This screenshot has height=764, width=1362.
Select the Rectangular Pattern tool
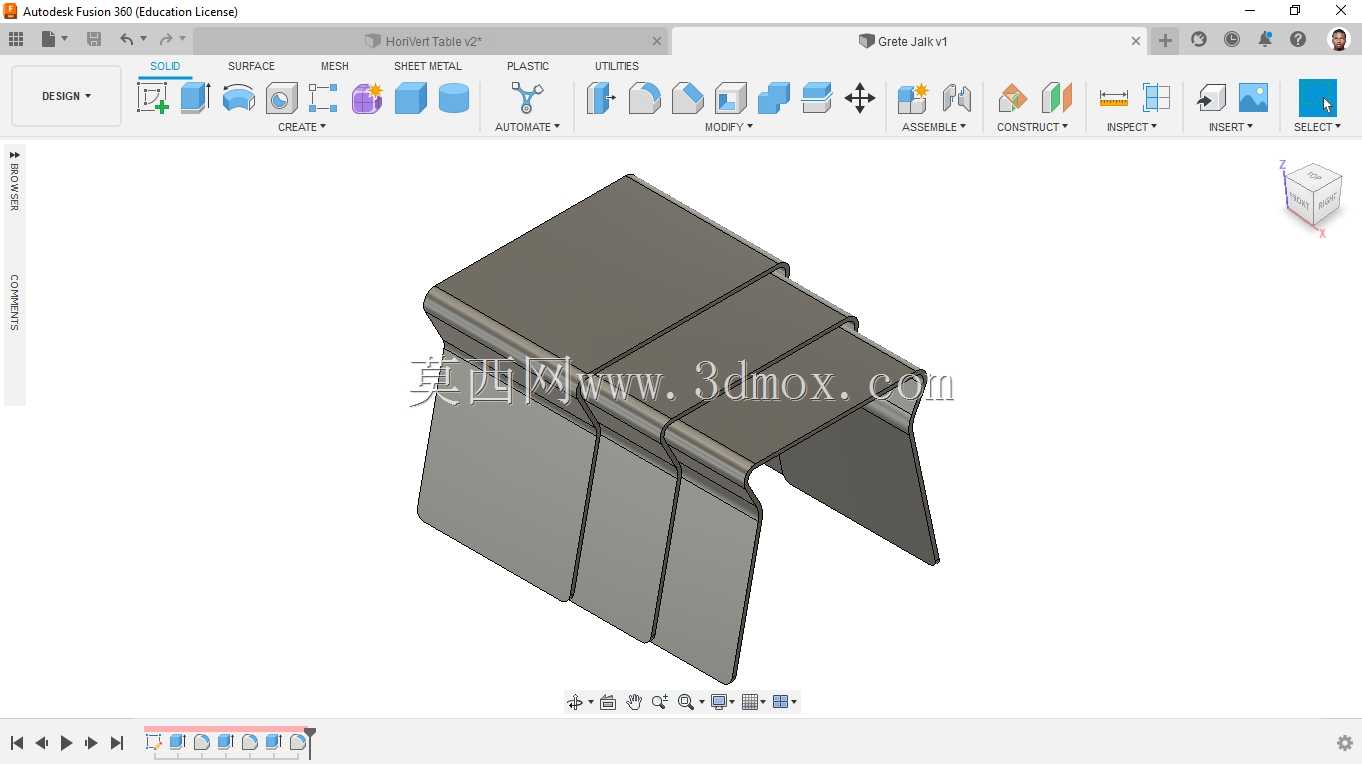pyautogui.click(x=323, y=98)
